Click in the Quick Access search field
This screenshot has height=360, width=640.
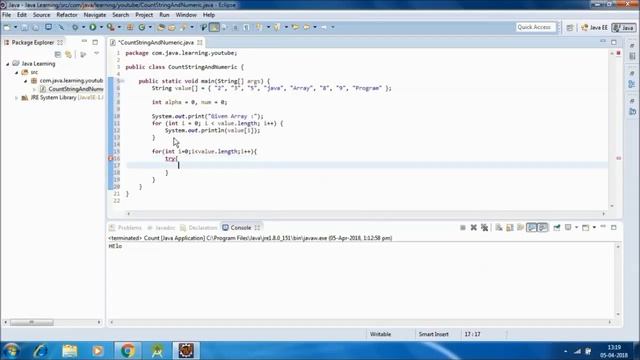536,27
